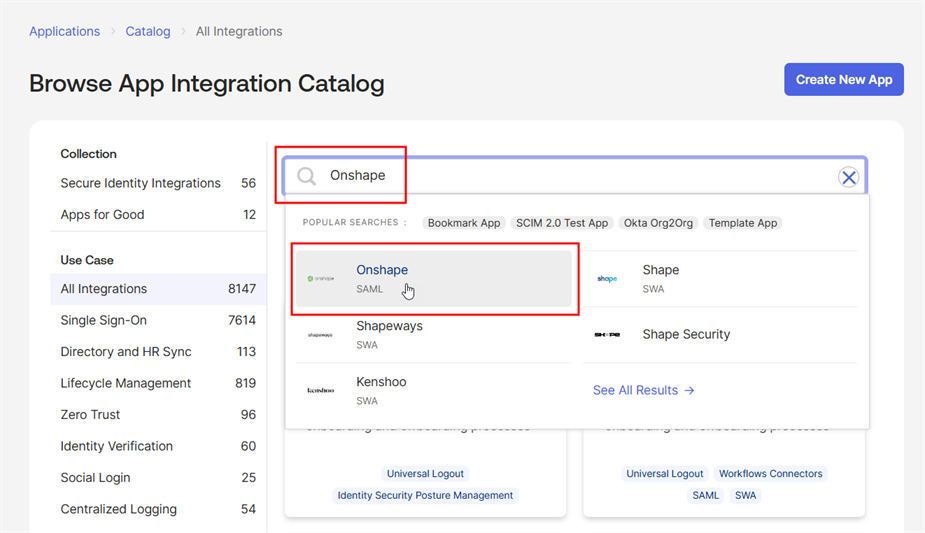Click the Shape Security logo icon

click(607, 335)
